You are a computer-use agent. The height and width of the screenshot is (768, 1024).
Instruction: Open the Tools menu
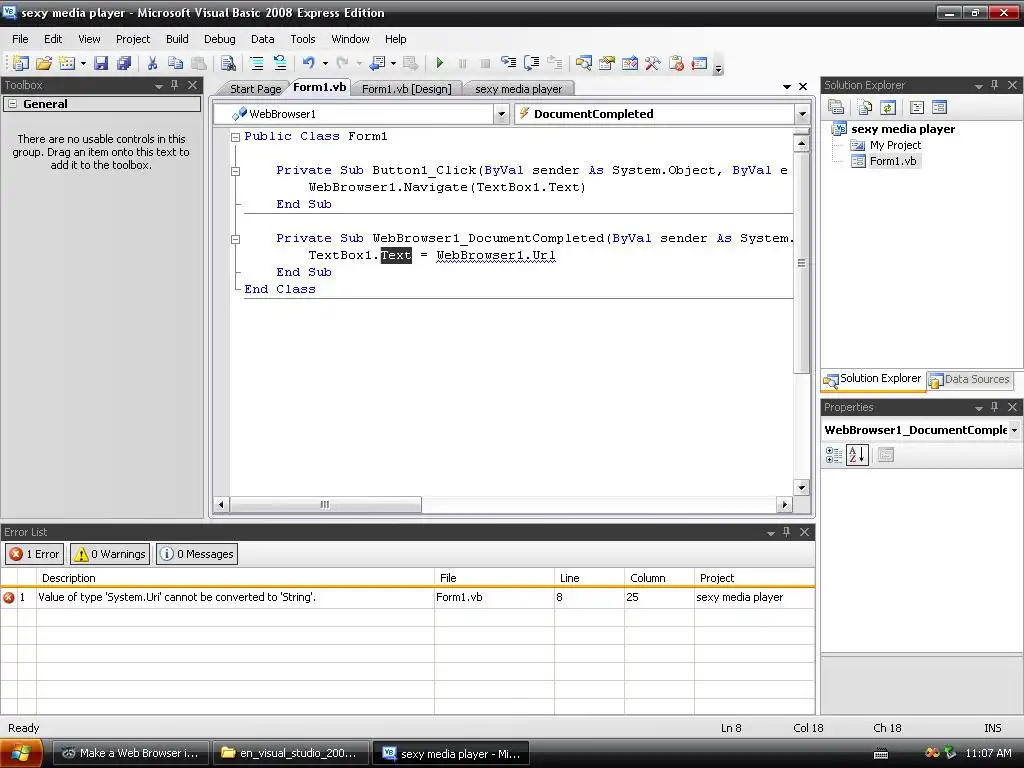coord(302,39)
